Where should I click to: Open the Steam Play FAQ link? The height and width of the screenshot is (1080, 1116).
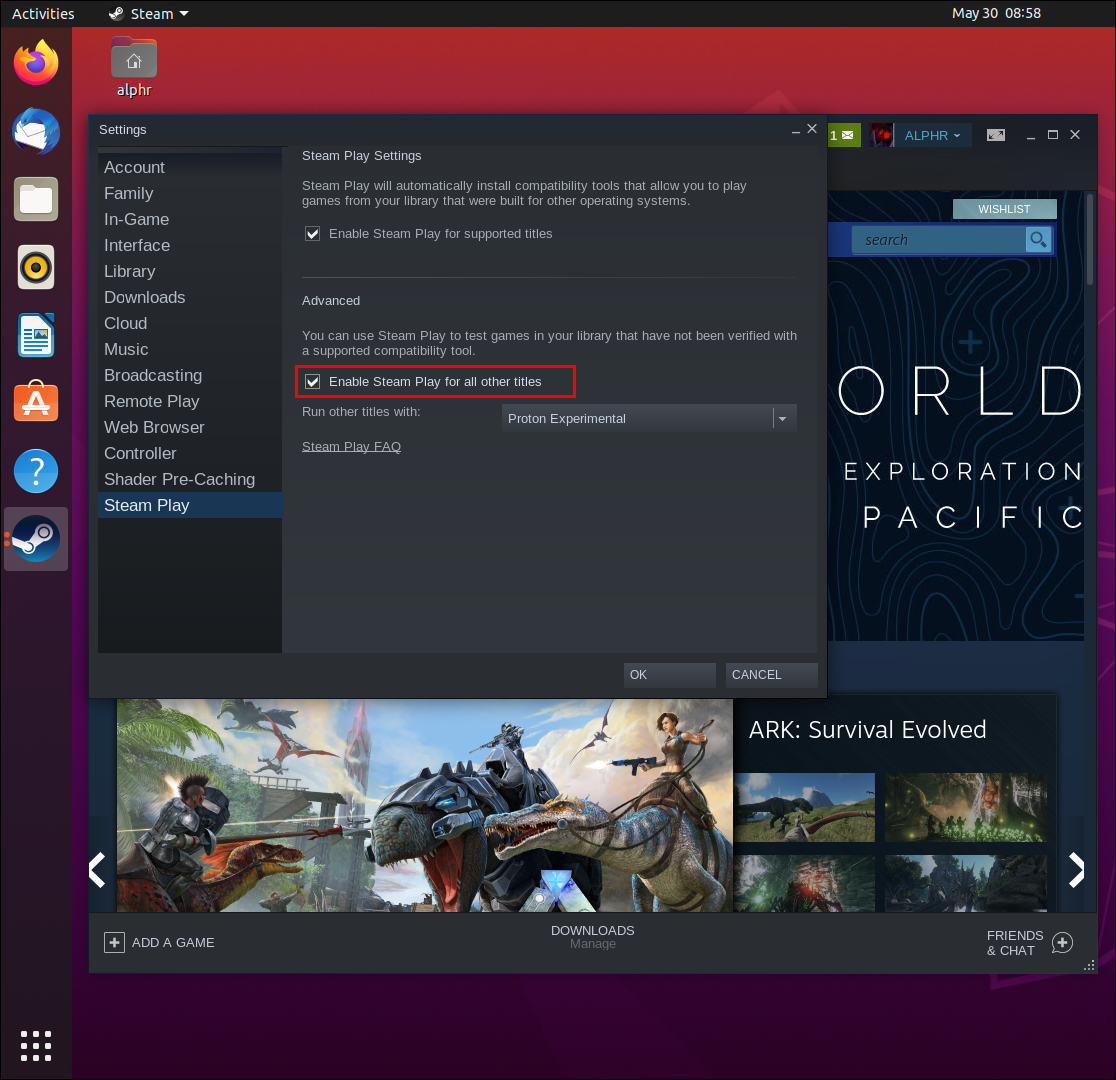[352, 446]
